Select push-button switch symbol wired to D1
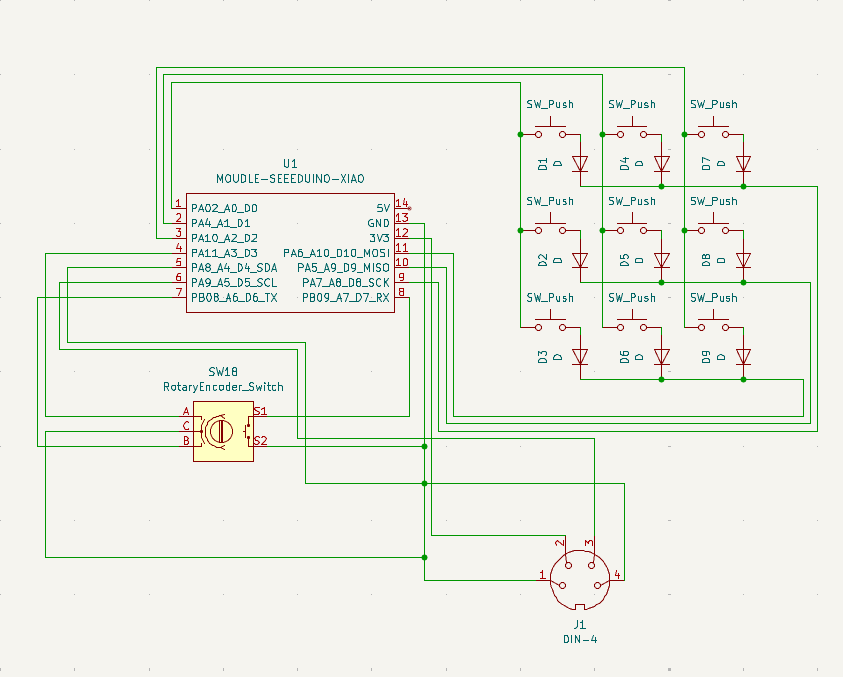 pos(551,130)
